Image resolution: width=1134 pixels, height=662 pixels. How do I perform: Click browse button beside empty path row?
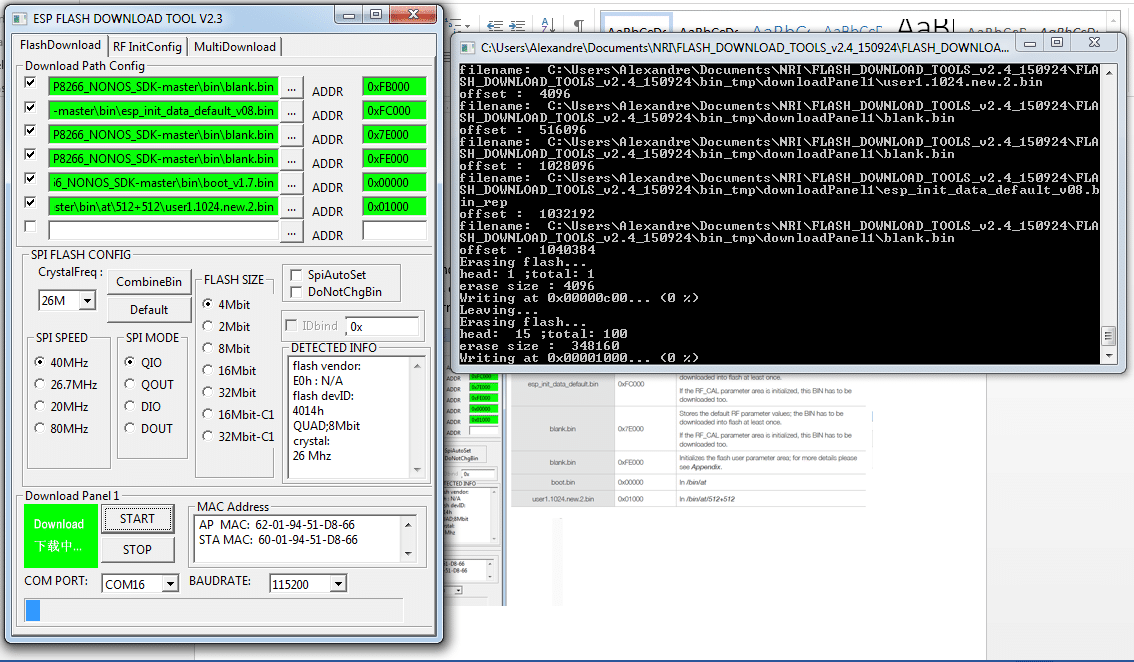pyautogui.click(x=291, y=232)
